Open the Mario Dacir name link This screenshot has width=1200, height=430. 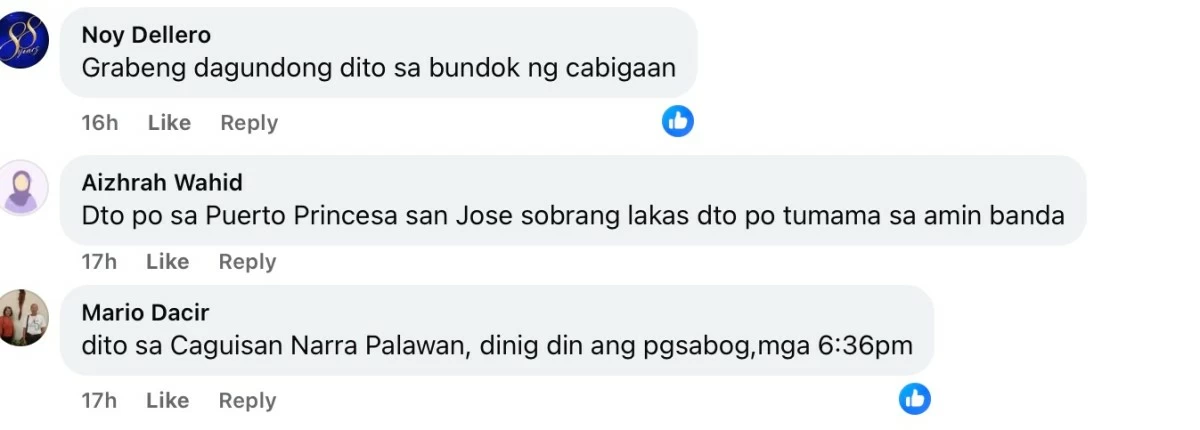coord(145,313)
